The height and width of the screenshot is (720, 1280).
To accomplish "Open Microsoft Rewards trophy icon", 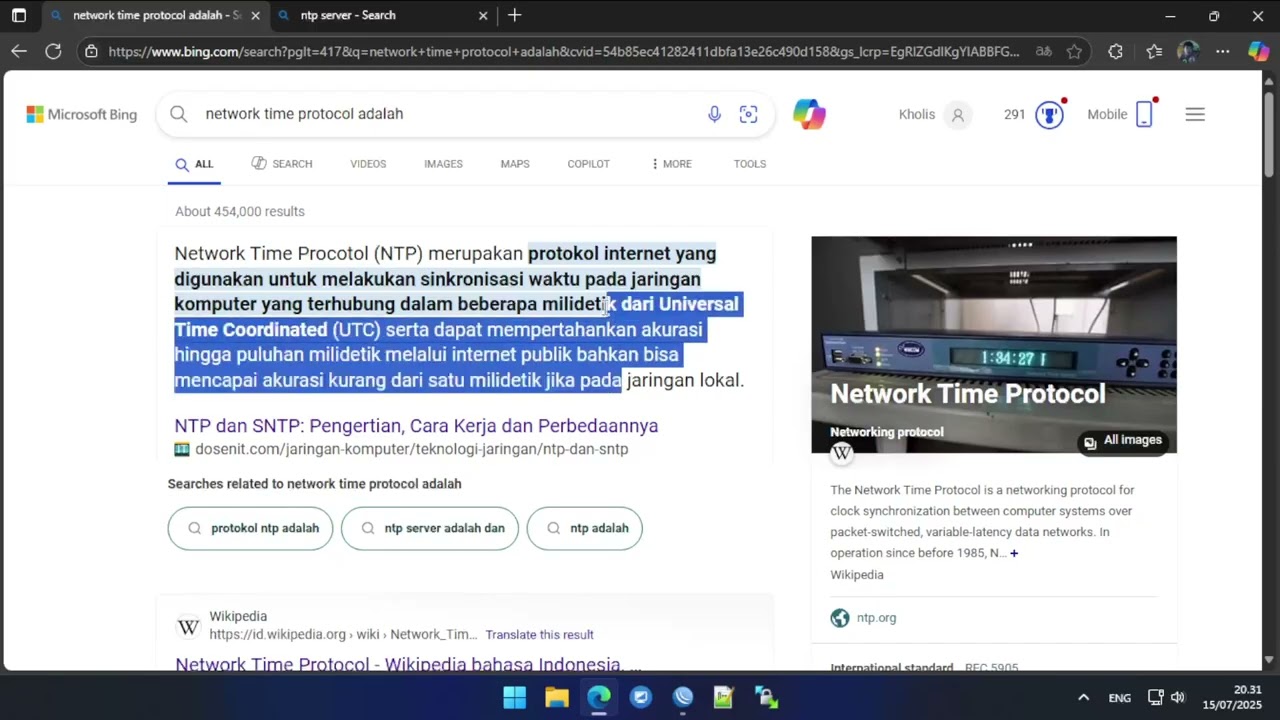I will 1049,114.
